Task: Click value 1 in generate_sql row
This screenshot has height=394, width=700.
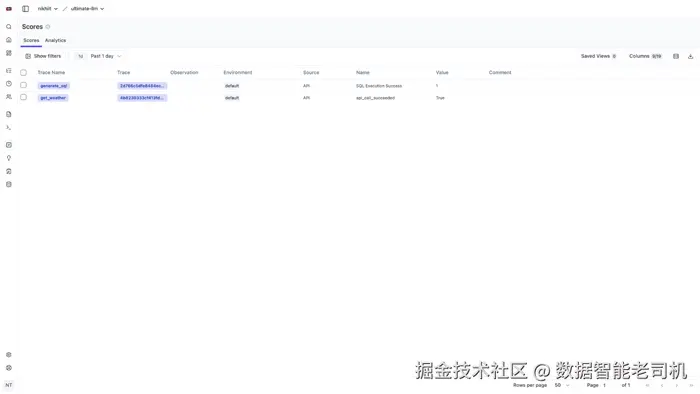Action: click(x=437, y=86)
